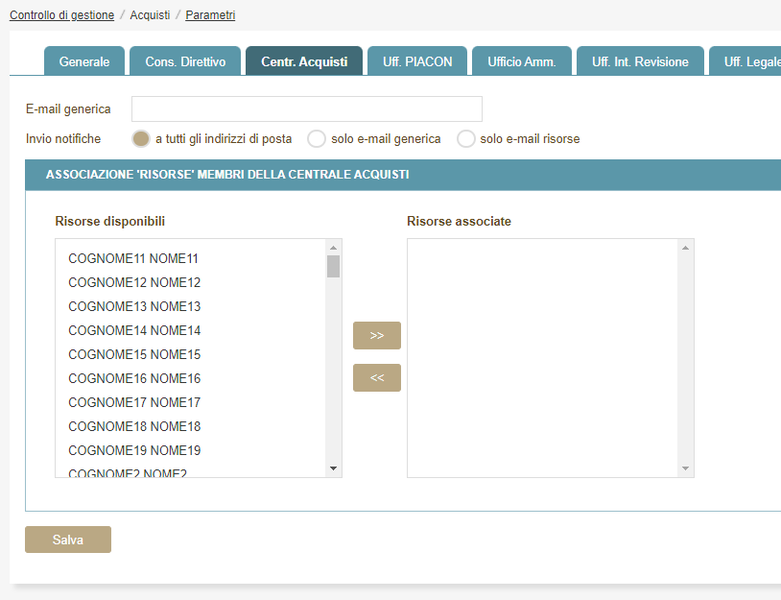The image size is (781, 600).
Task: Choose 'solo e-mail risorse' radio option
Action: coord(466,139)
